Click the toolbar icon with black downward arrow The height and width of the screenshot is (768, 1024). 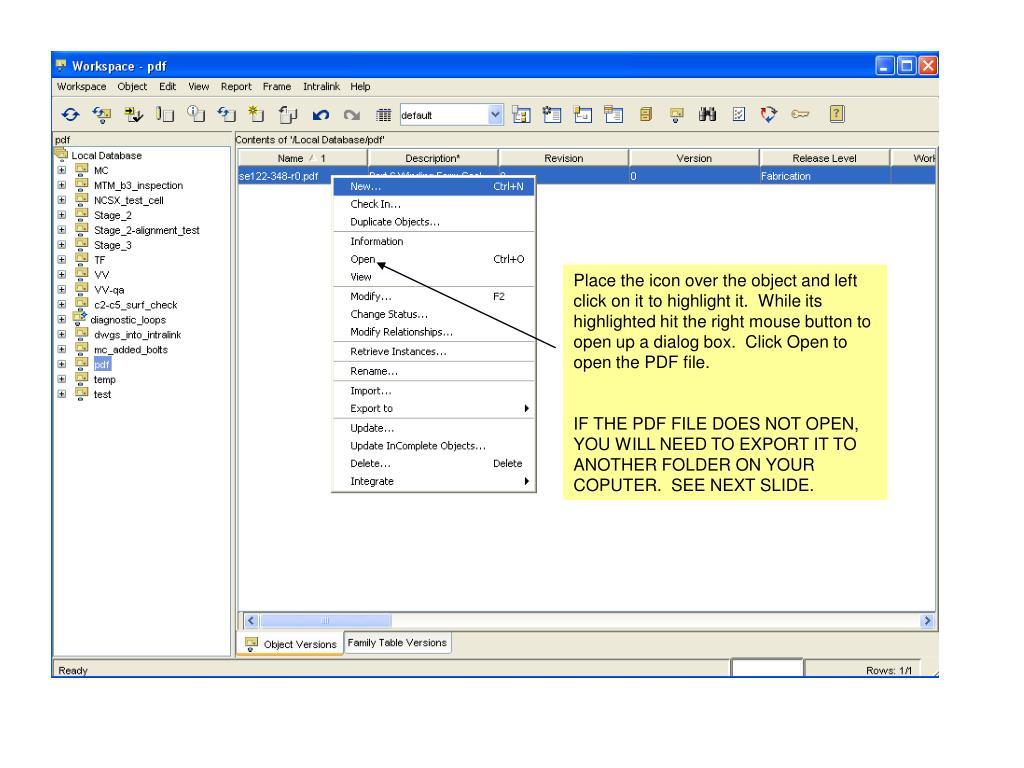point(133,115)
